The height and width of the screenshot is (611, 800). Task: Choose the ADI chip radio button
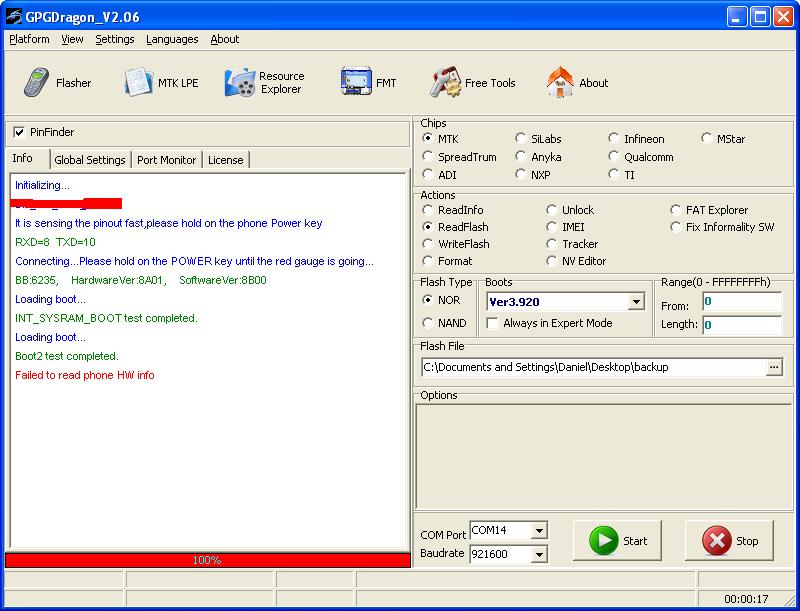(428, 174)
